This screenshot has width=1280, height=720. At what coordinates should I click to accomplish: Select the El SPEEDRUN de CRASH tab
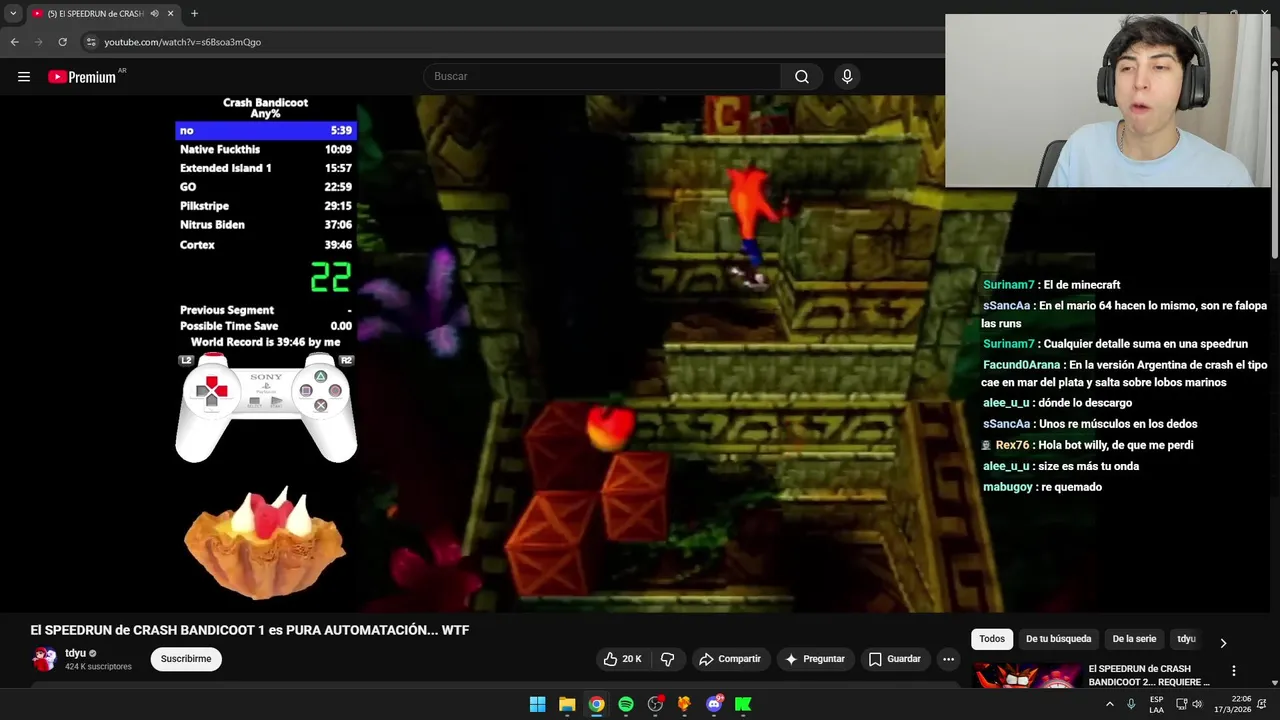(x=95, y=14)
